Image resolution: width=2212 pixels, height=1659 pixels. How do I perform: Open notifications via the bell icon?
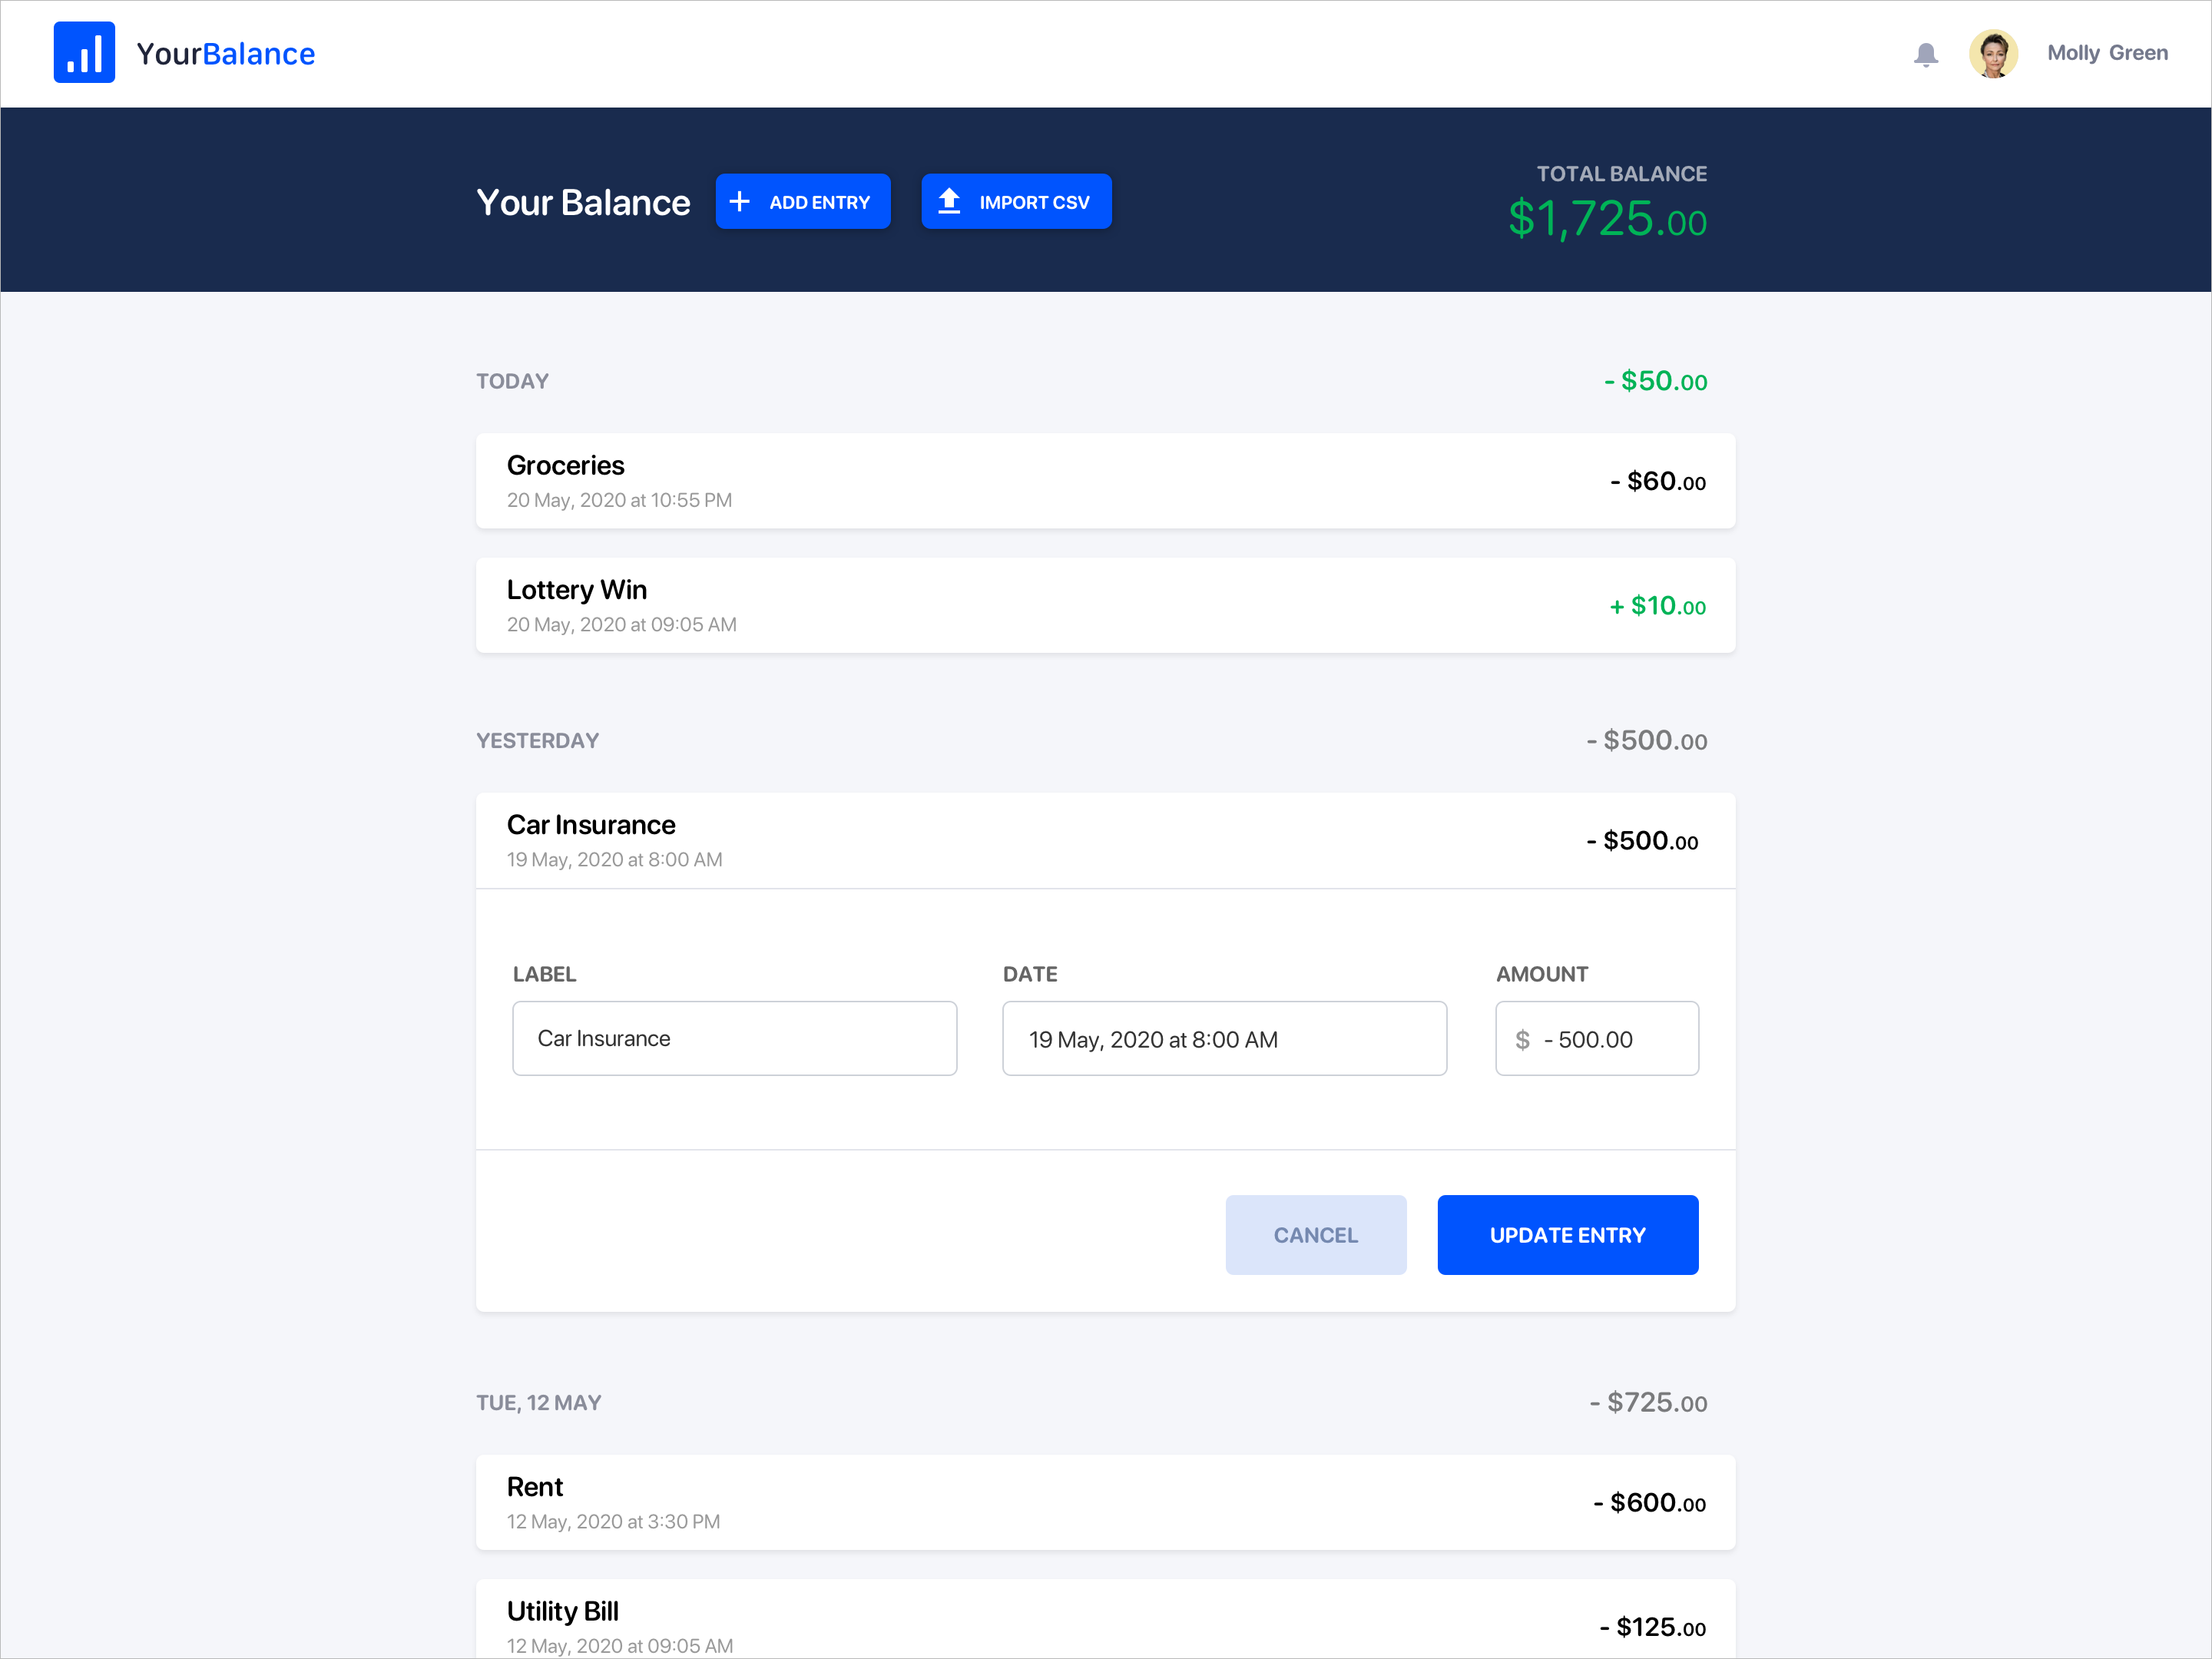pyautogui.click(x=1925, y=54)
